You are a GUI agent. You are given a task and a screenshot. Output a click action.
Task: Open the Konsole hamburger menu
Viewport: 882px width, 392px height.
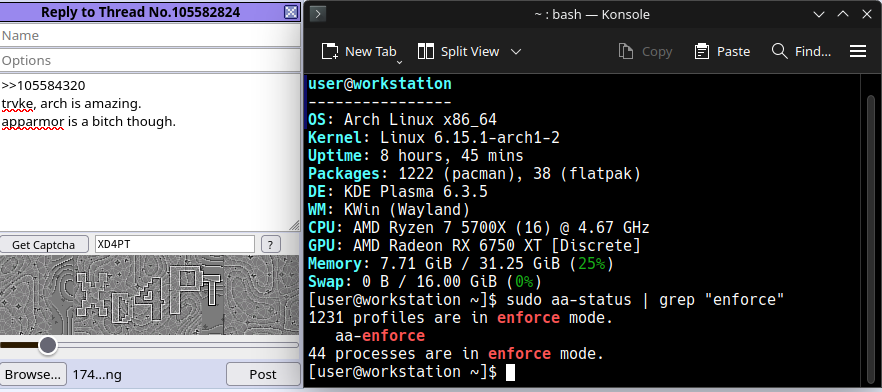point(858,52)
